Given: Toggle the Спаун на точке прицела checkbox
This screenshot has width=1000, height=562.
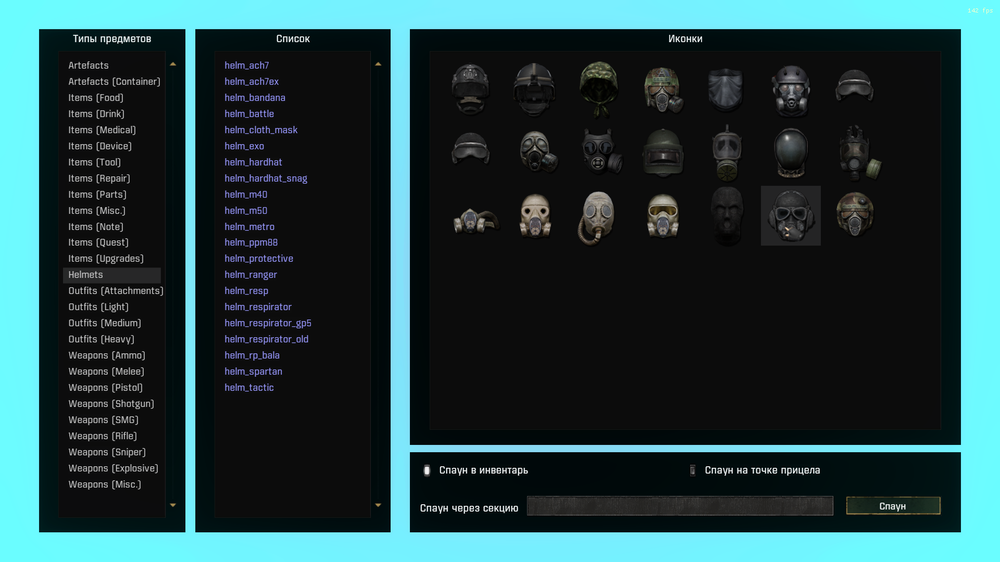Looking at the screenshot, I should [692, 470].
